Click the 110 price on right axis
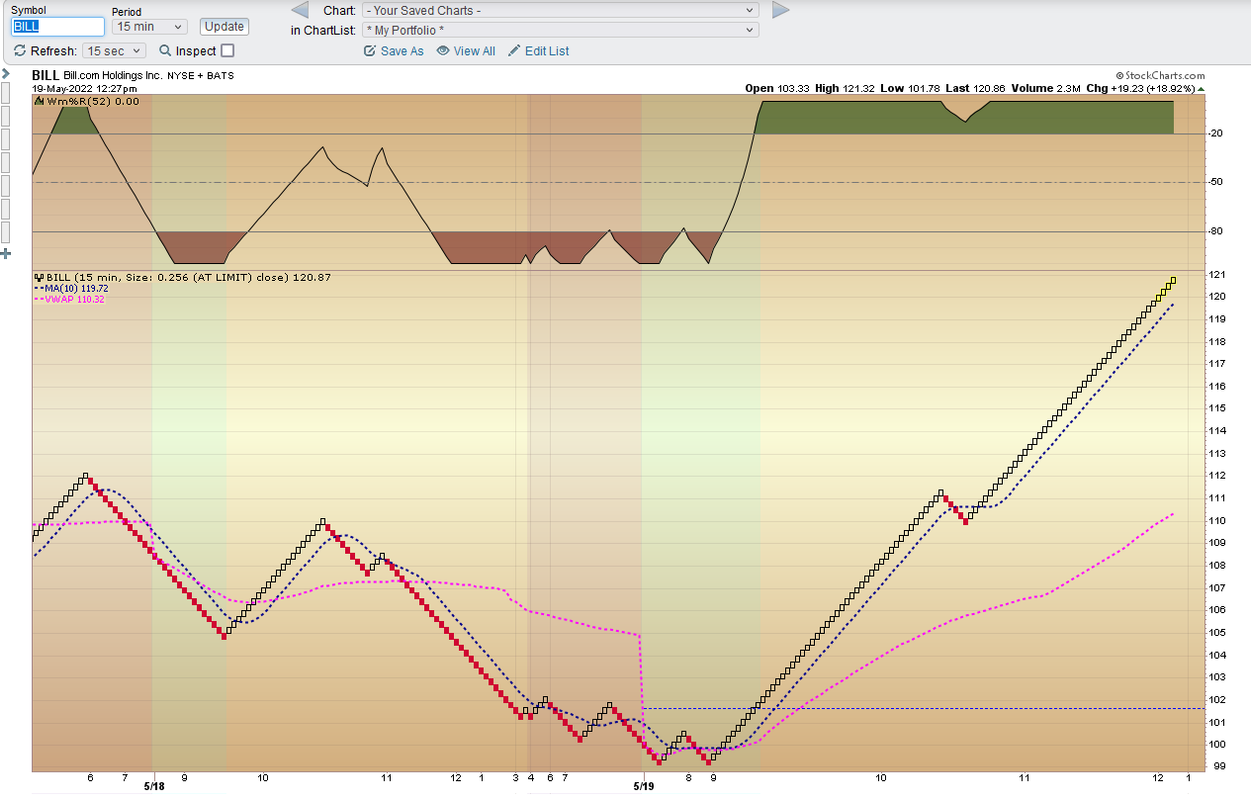The image size is (1251, 800). click(x=1216, y=521)
